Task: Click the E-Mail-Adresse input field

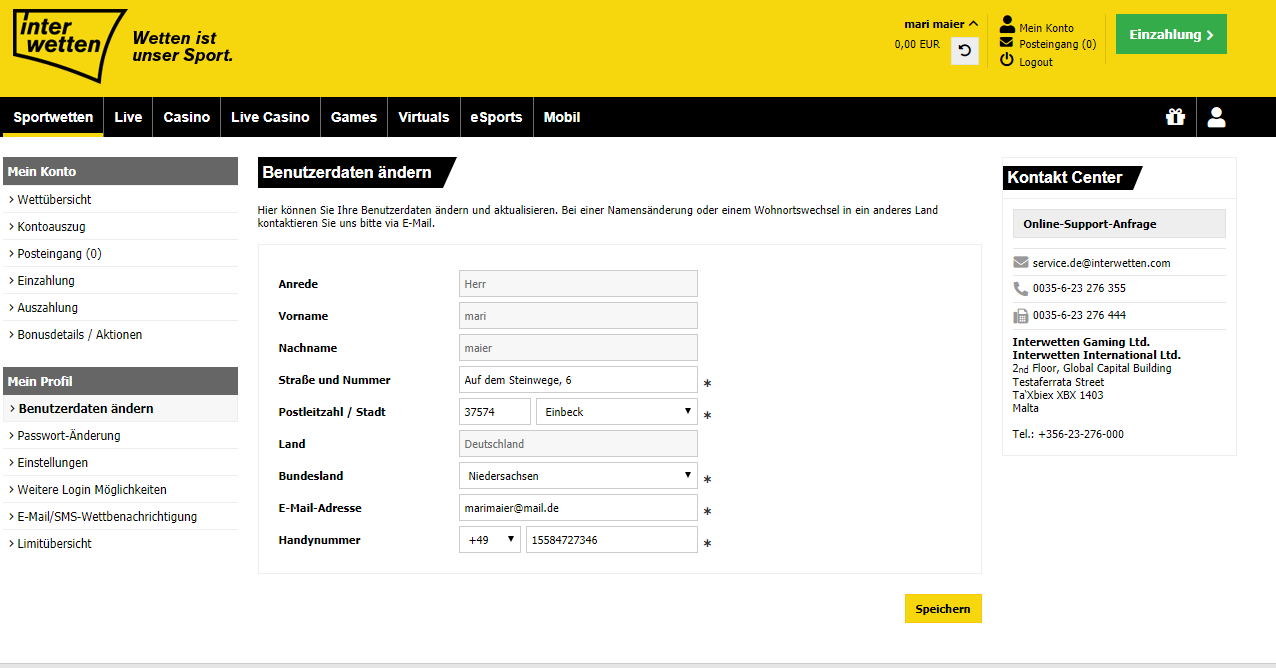Action: coord(578,508)
